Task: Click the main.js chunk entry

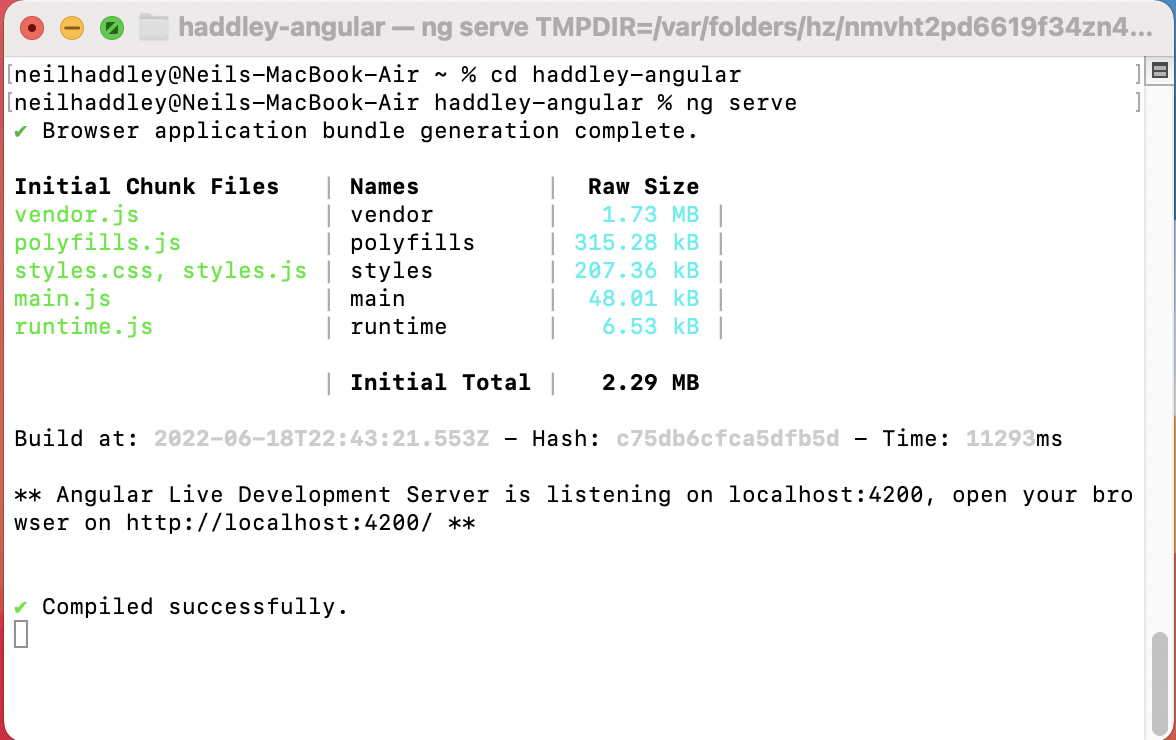Action: [x=63, y=298]
